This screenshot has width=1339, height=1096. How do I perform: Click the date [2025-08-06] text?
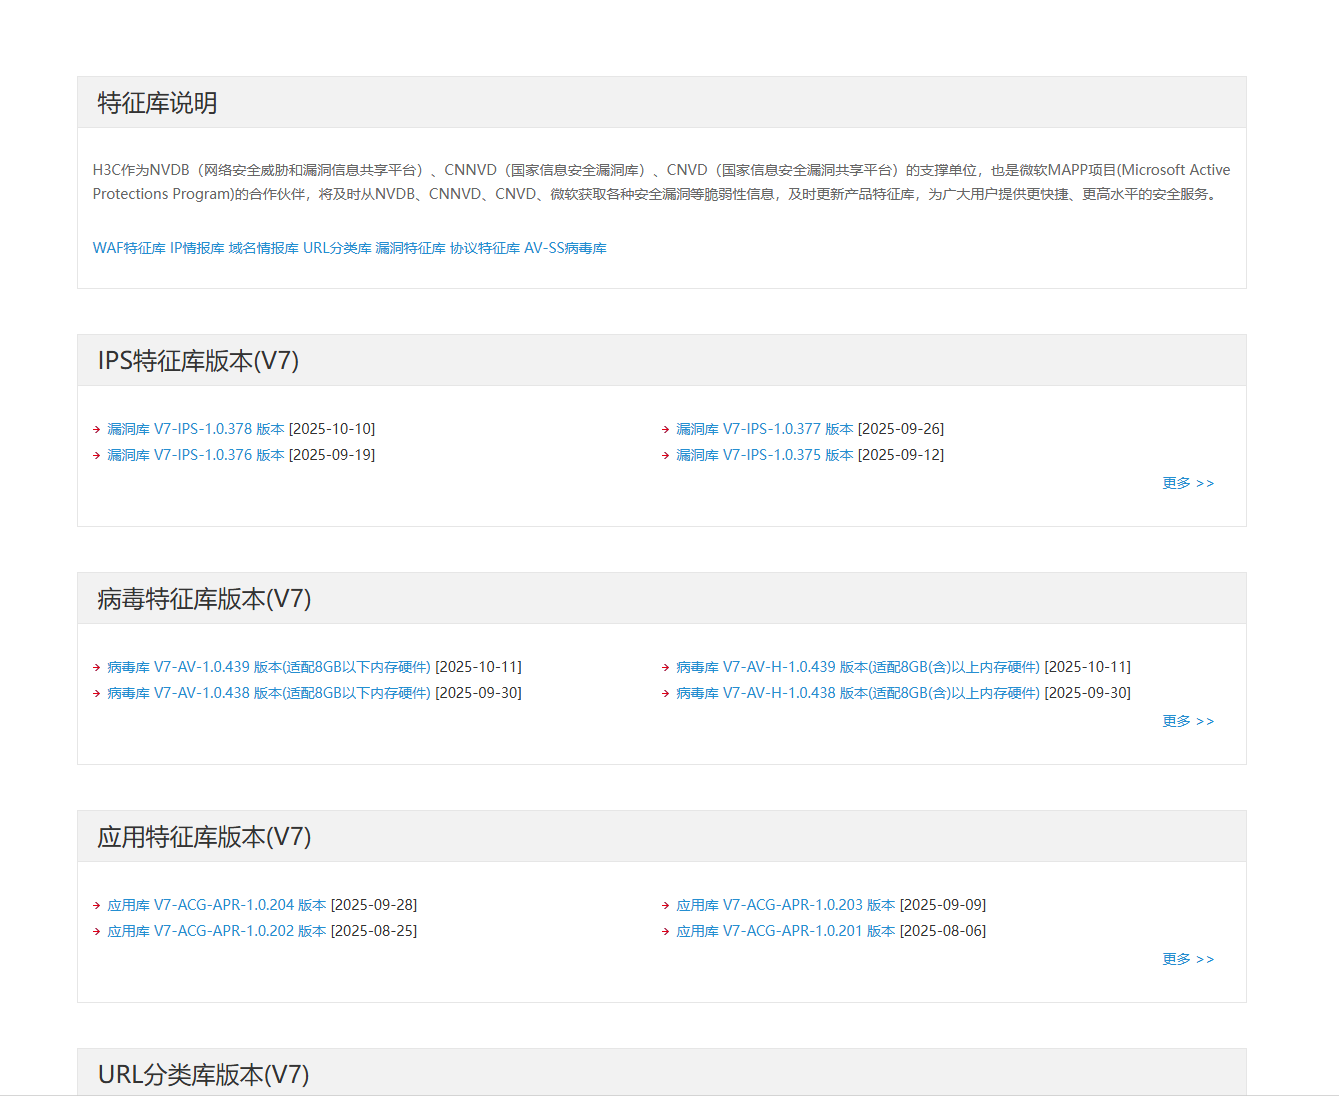943,931
